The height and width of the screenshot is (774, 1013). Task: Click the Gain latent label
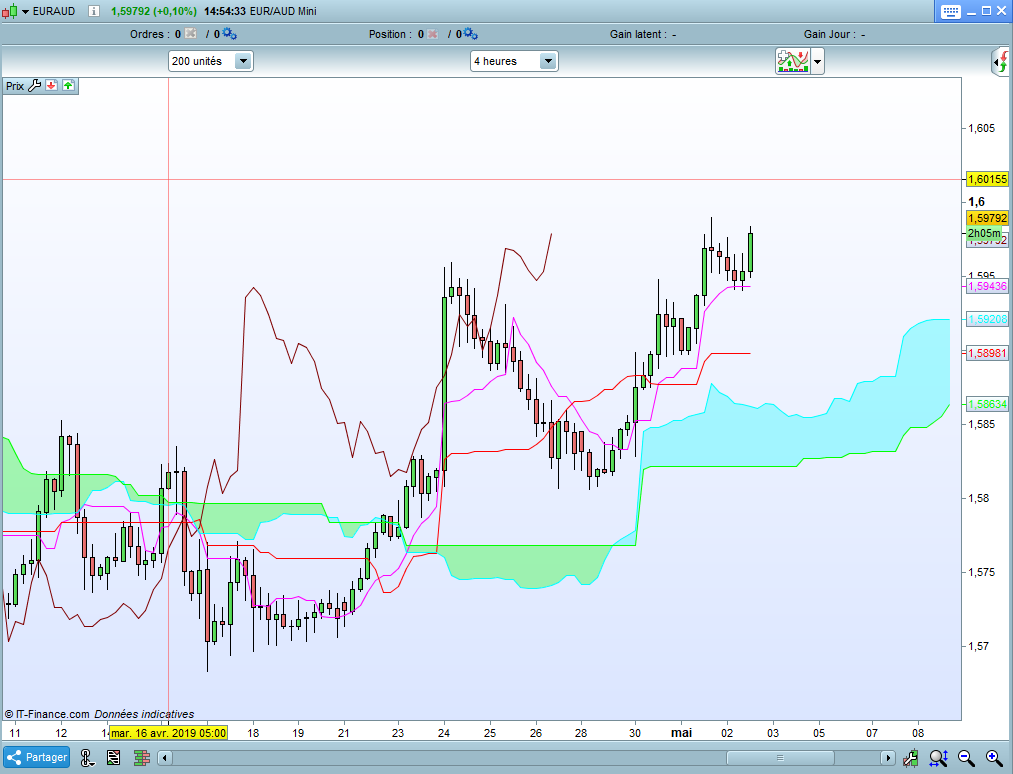636,34
